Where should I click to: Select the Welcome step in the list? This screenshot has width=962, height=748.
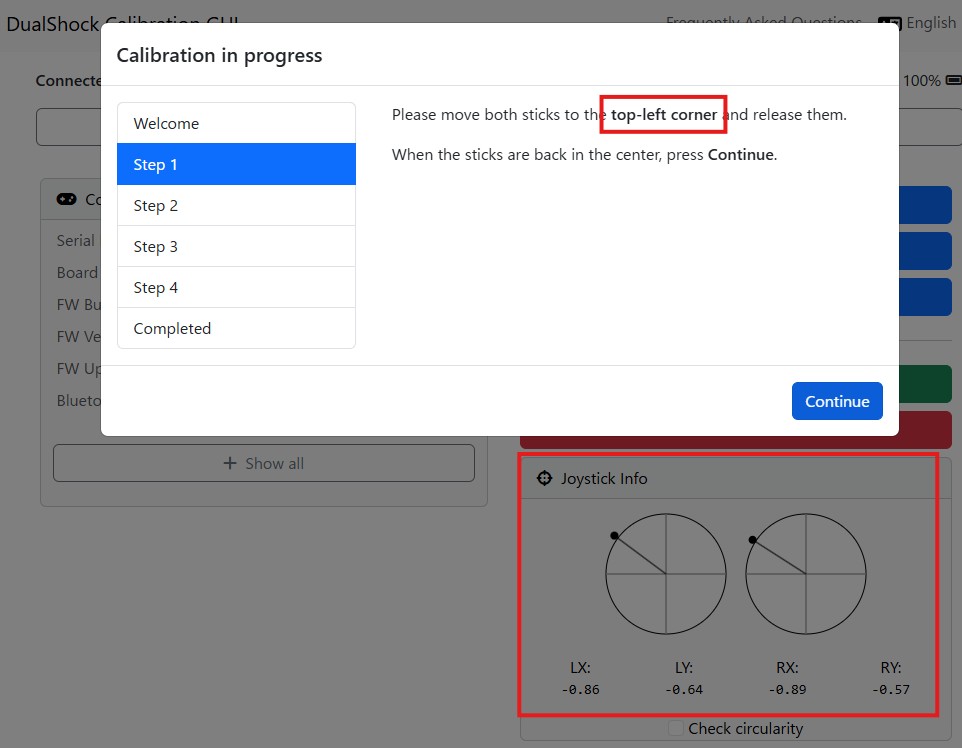236,124
